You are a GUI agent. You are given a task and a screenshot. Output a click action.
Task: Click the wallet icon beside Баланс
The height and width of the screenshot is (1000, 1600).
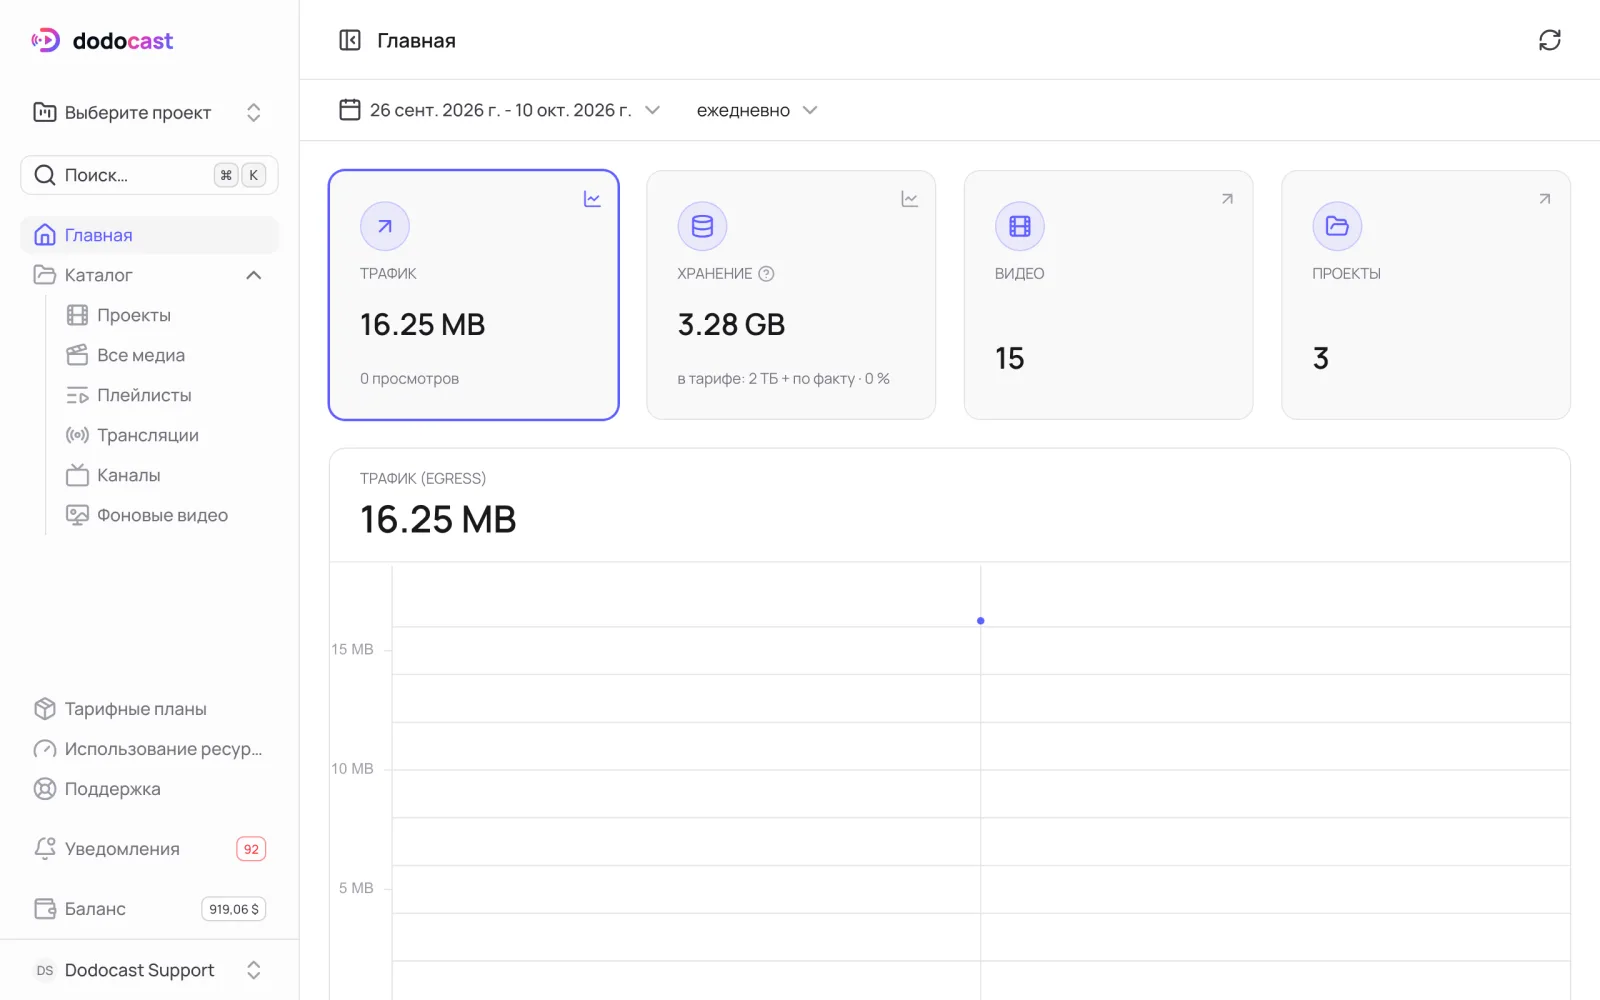45,909
